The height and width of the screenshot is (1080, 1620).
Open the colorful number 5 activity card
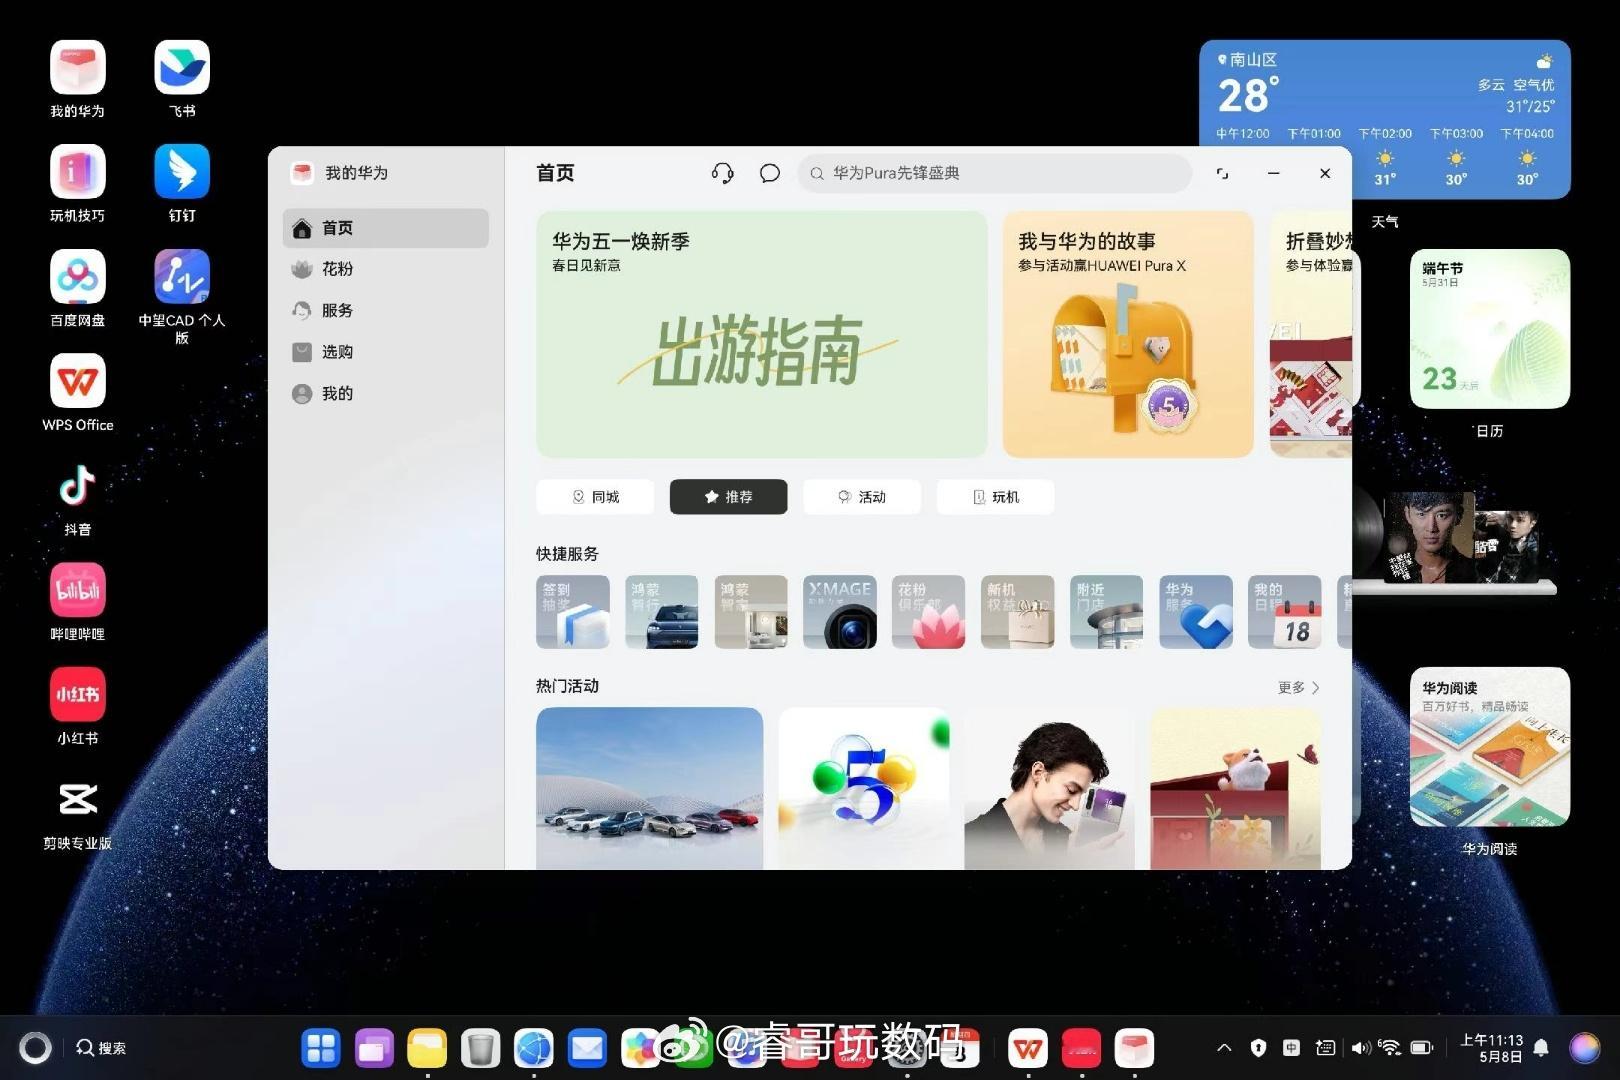coord(864,788)
